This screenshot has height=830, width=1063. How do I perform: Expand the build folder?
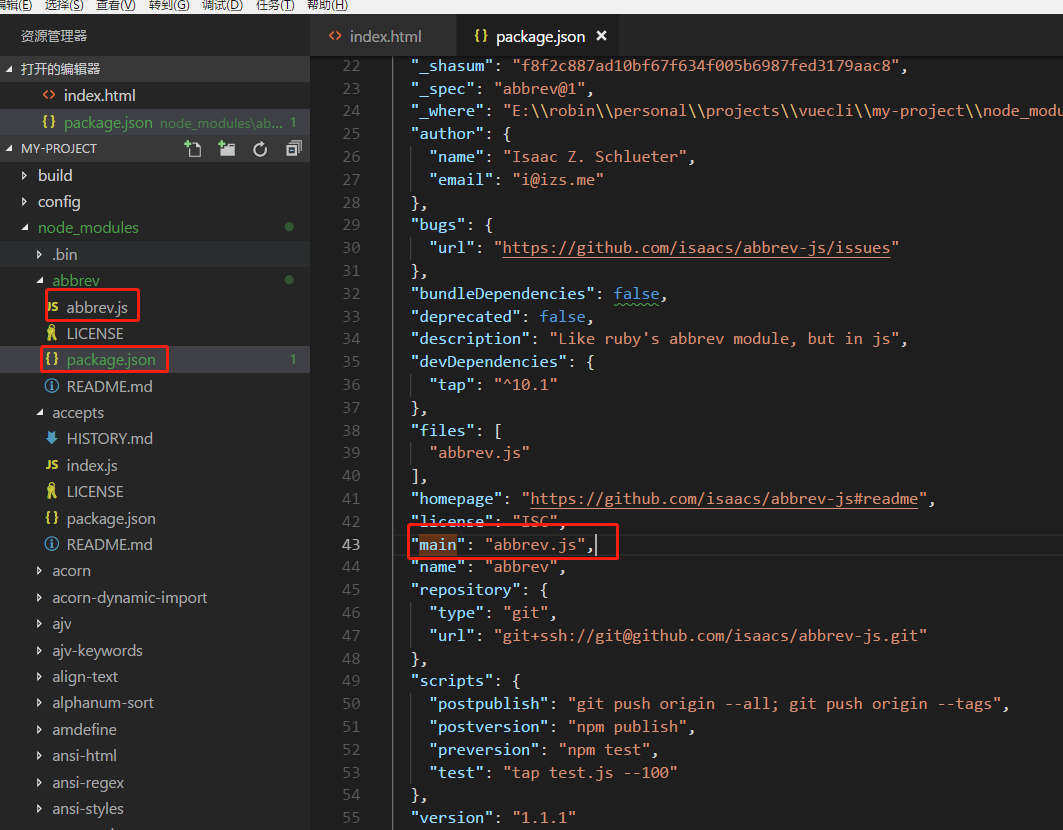tap(55, 175)
